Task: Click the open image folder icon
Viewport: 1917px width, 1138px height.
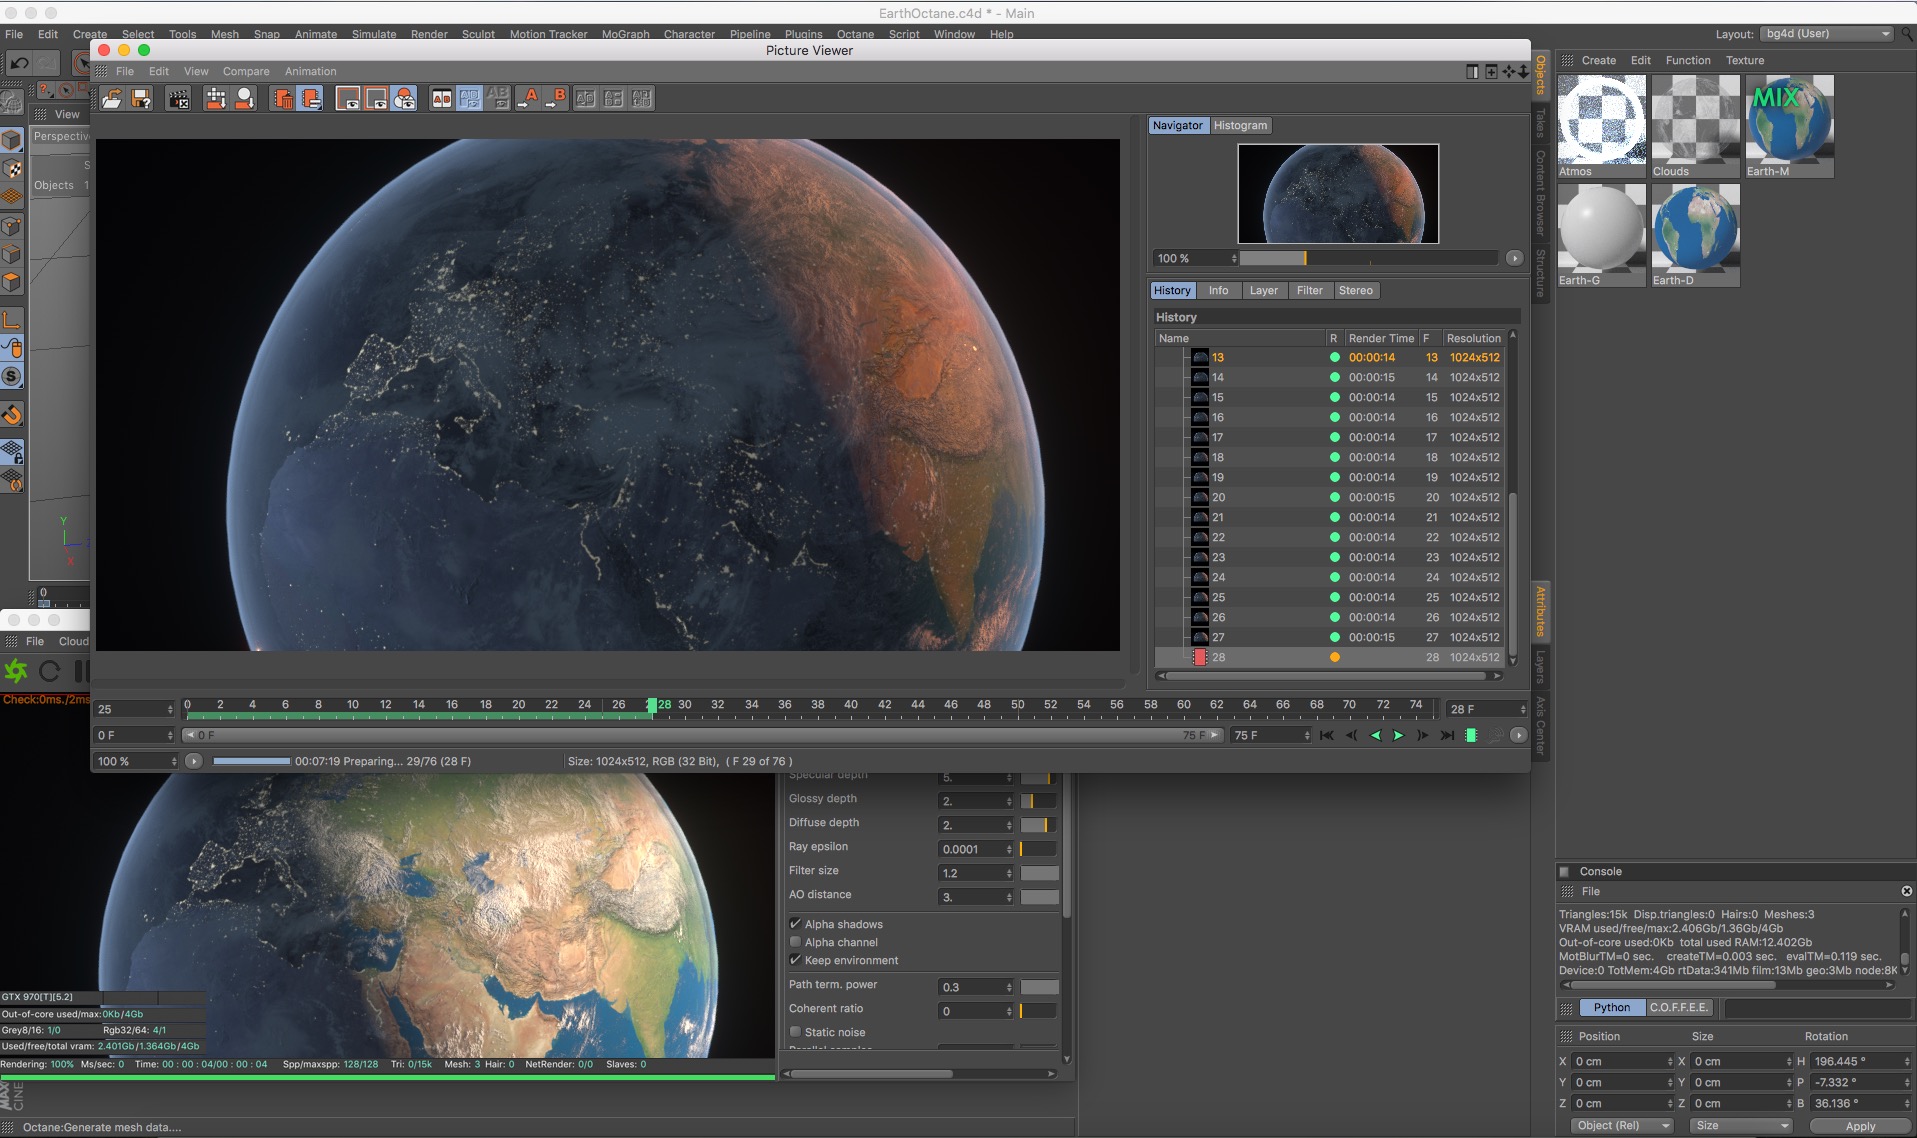Action: pyautogui.click(x=112, y=98)
